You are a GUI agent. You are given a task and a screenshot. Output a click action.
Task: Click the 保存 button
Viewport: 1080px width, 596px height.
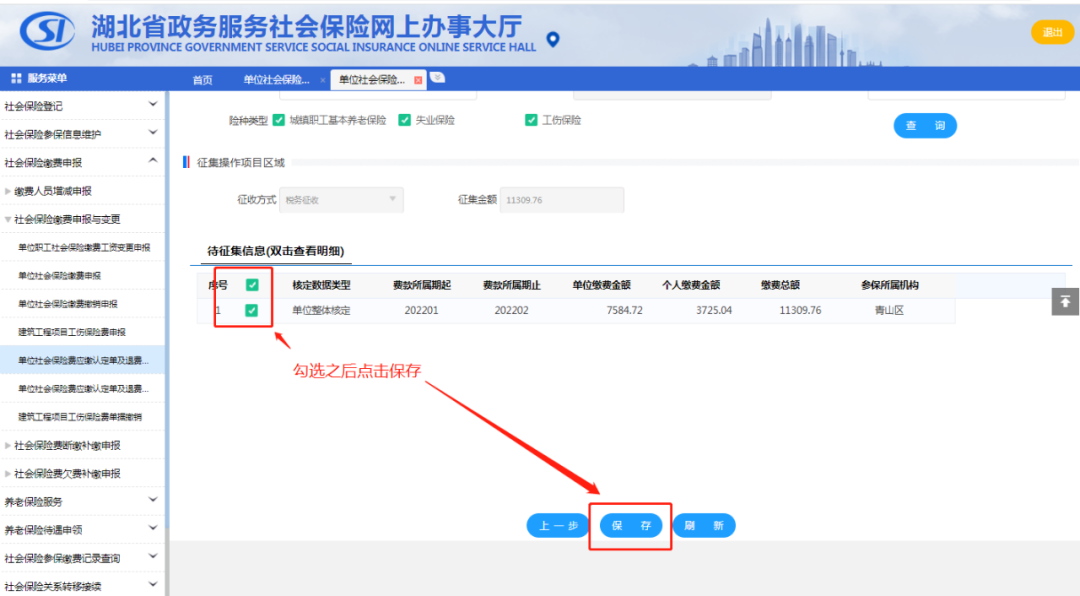(631, 526)
